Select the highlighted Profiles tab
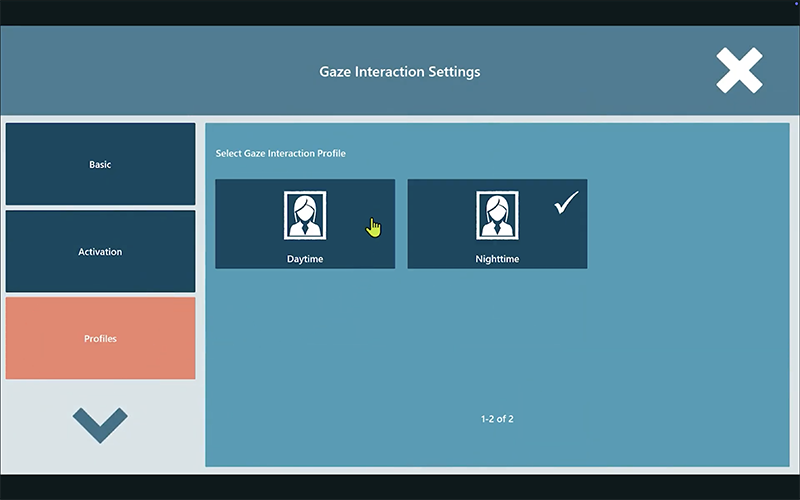This screenshot has height=500, width=800. [100, 338]
